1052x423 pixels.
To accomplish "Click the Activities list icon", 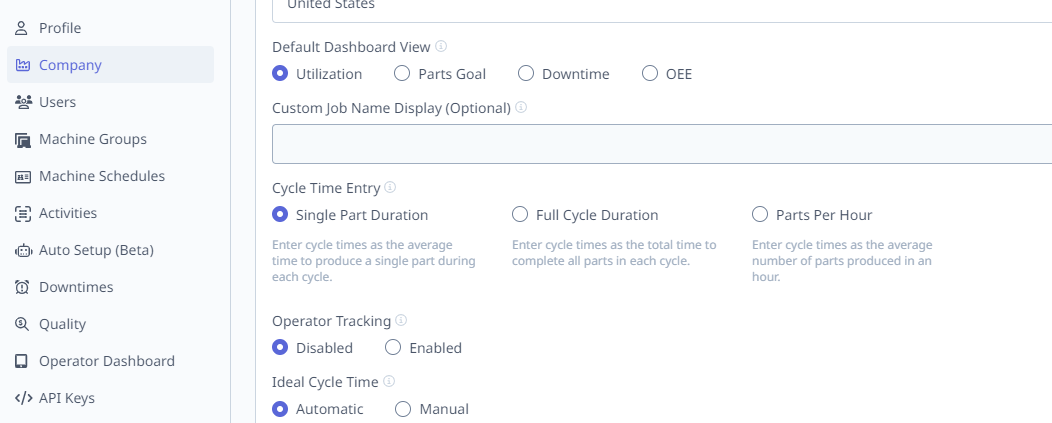I will point(23,214).
